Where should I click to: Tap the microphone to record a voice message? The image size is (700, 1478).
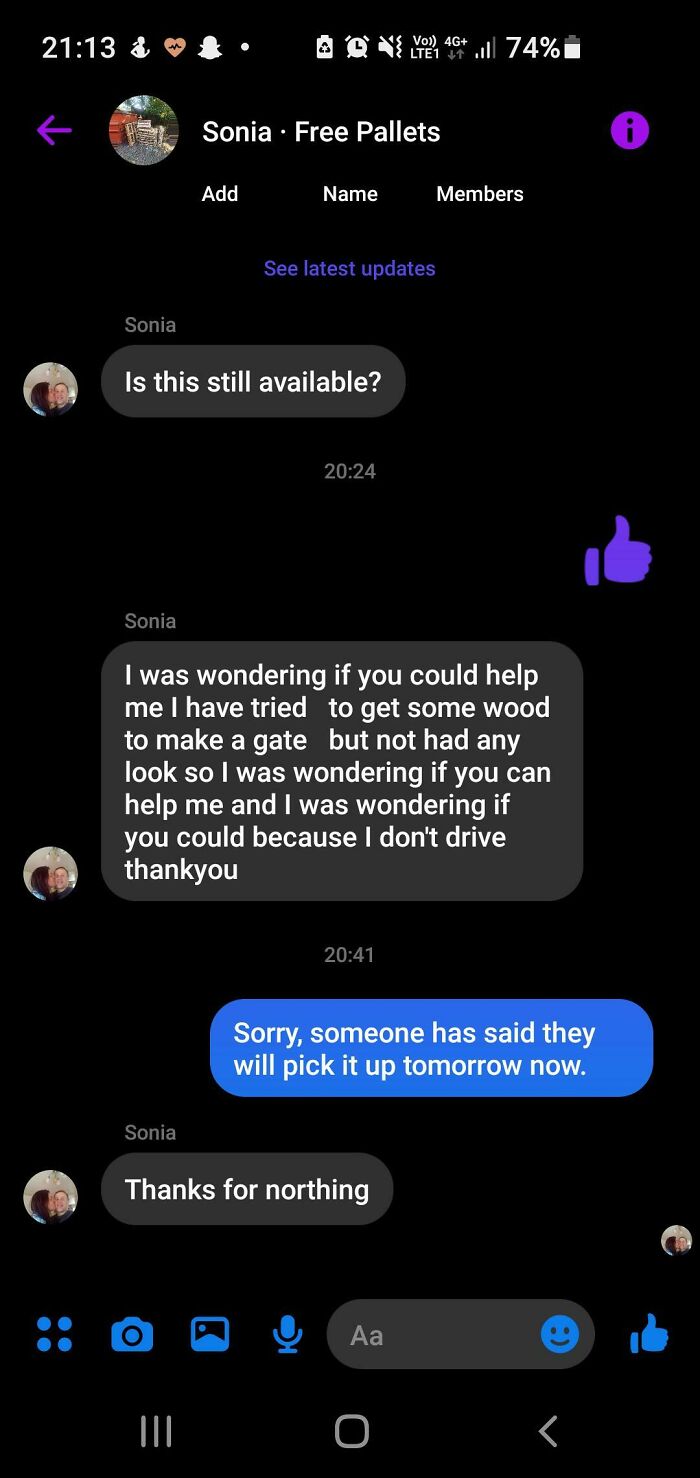[287, 1334]
